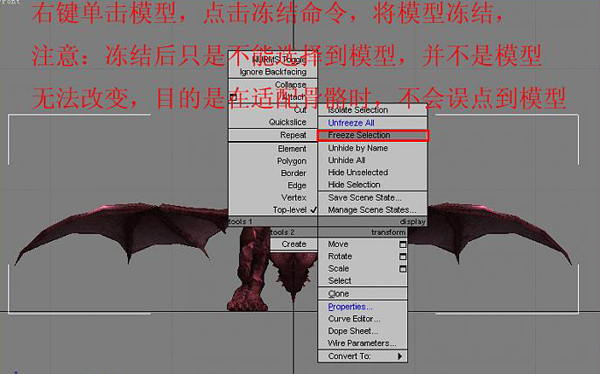600x374 pixels.
Task: Open Rotate settings box icon
Action: (403, 256)
